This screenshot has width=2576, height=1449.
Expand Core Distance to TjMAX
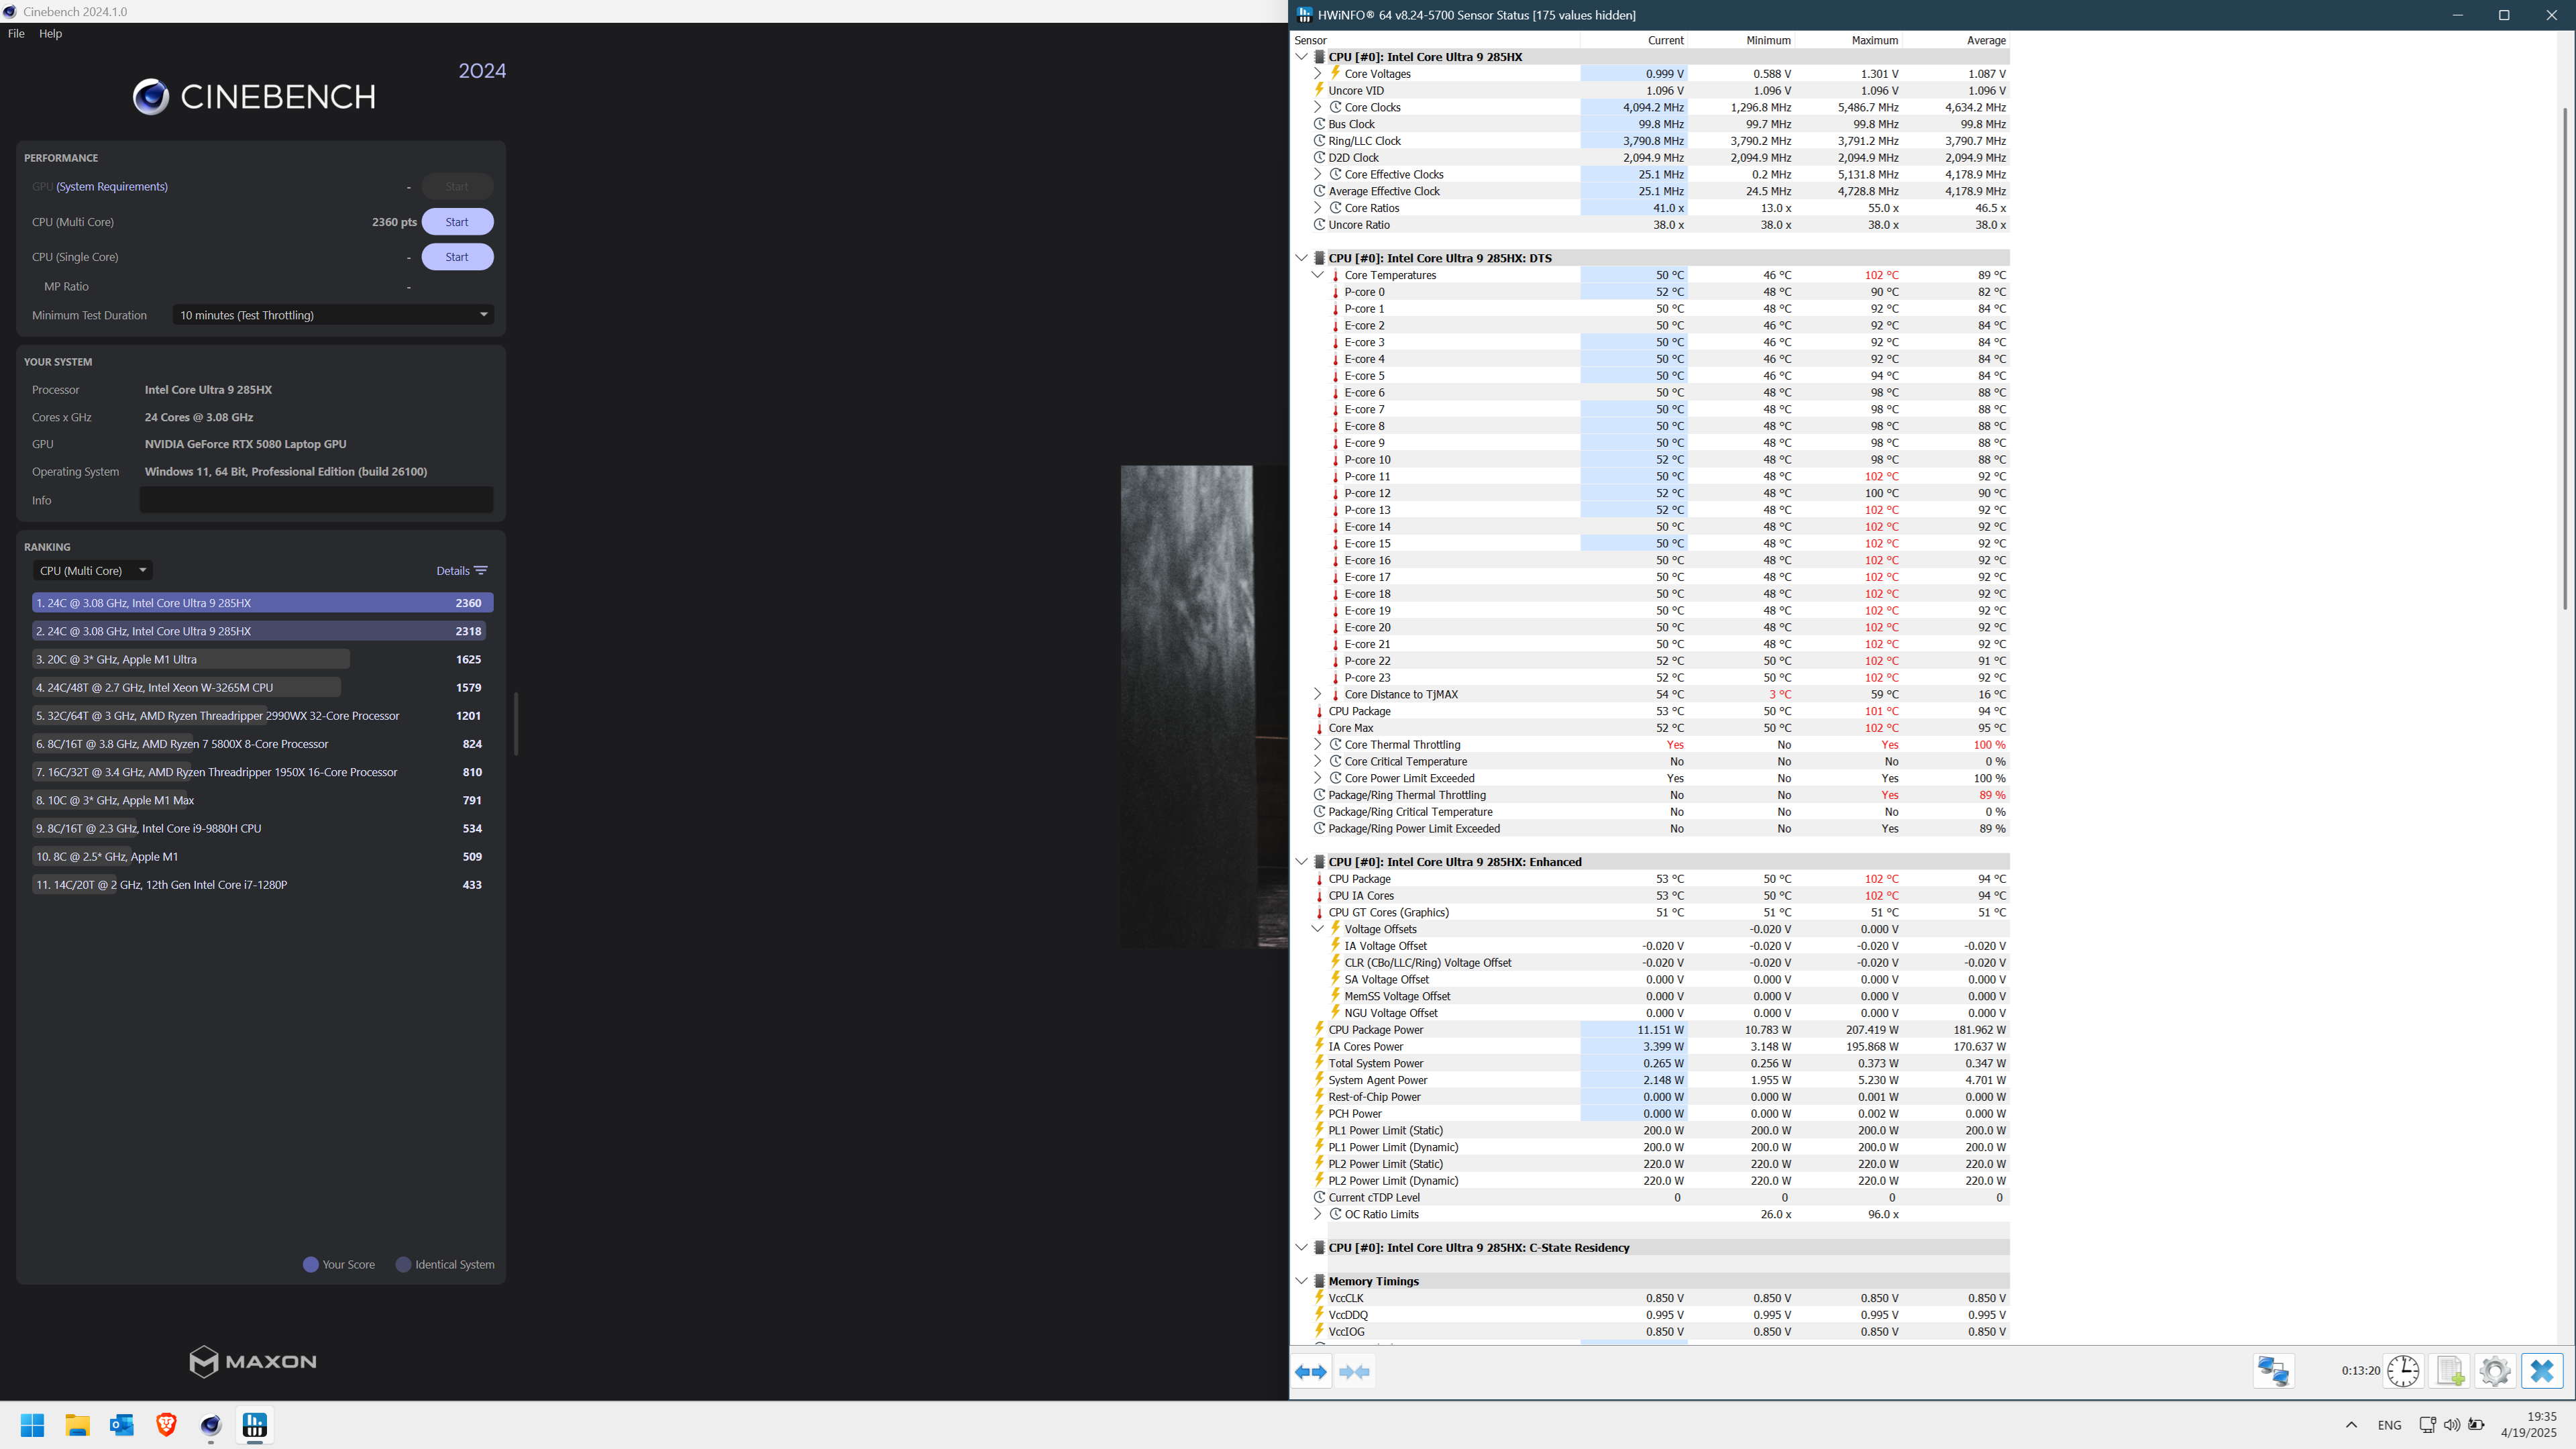point(1317,694)
